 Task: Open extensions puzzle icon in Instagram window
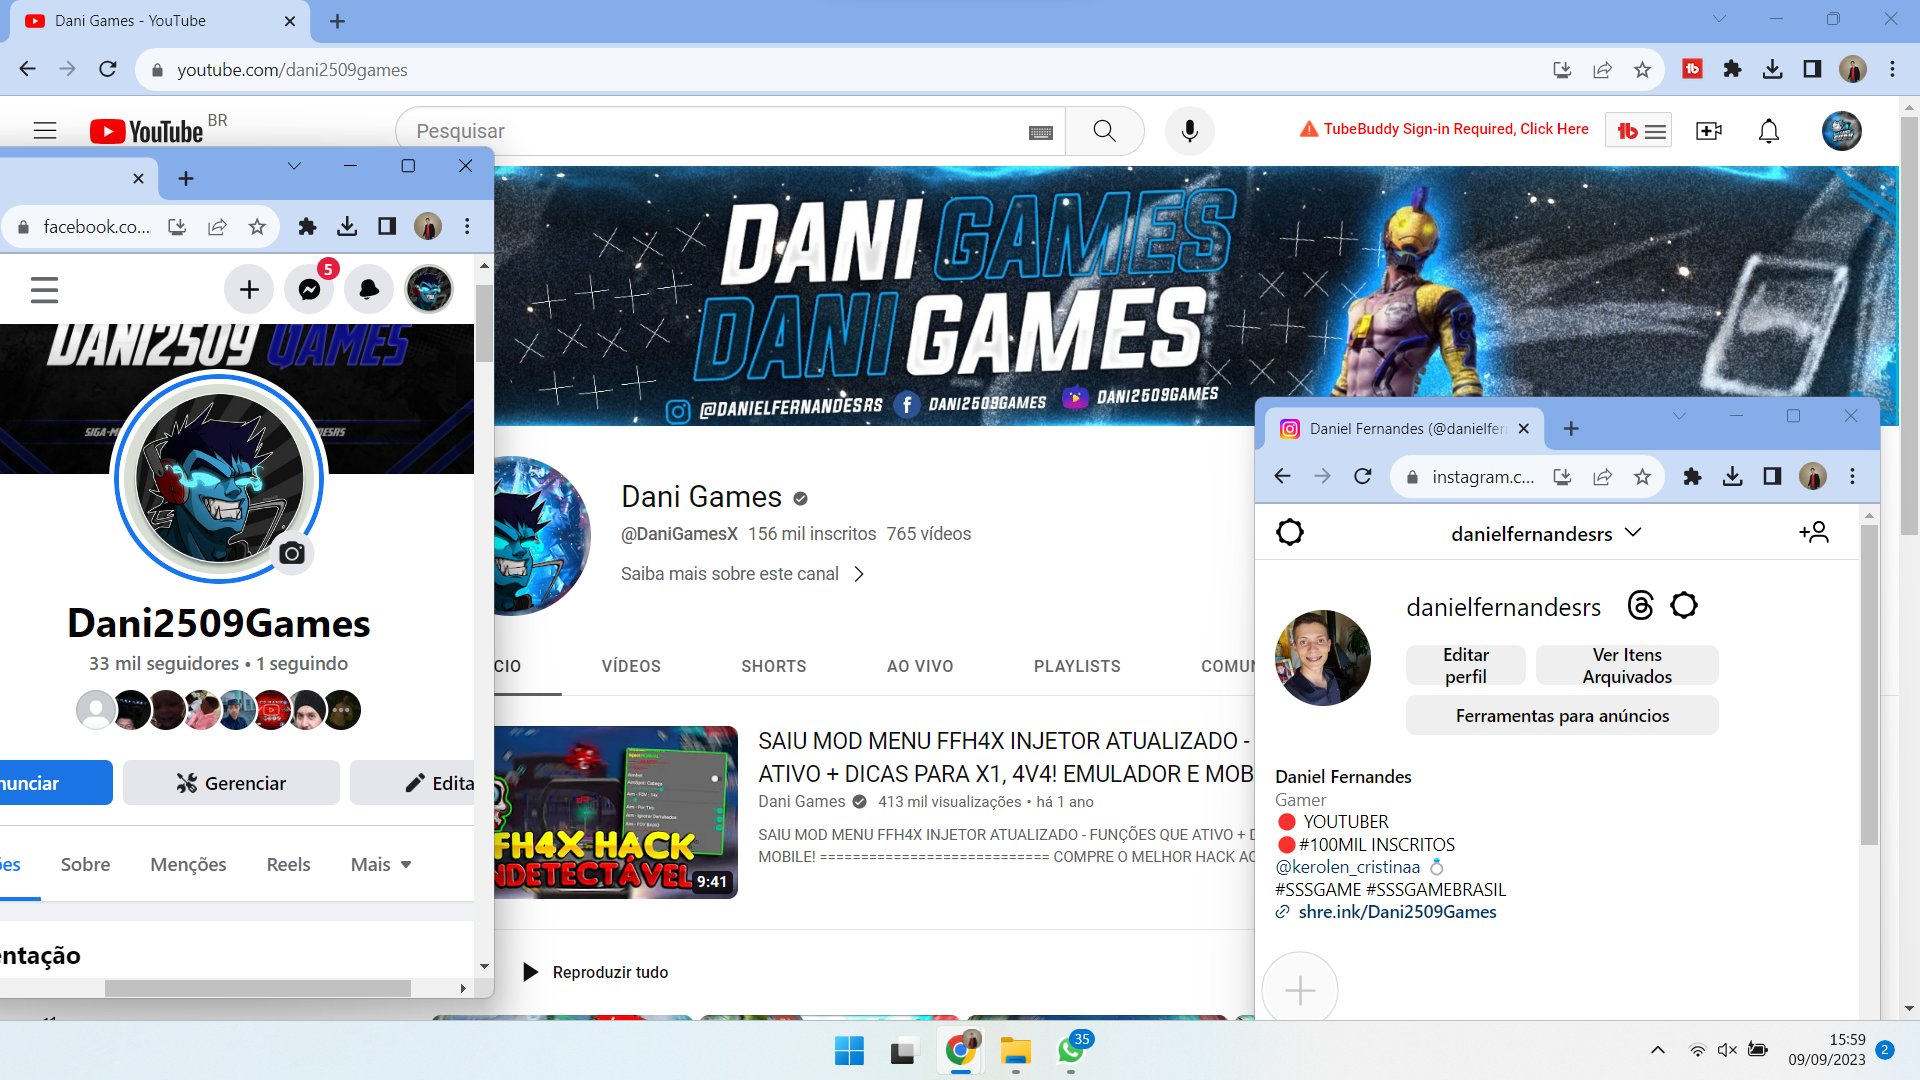pos(1692,476)
